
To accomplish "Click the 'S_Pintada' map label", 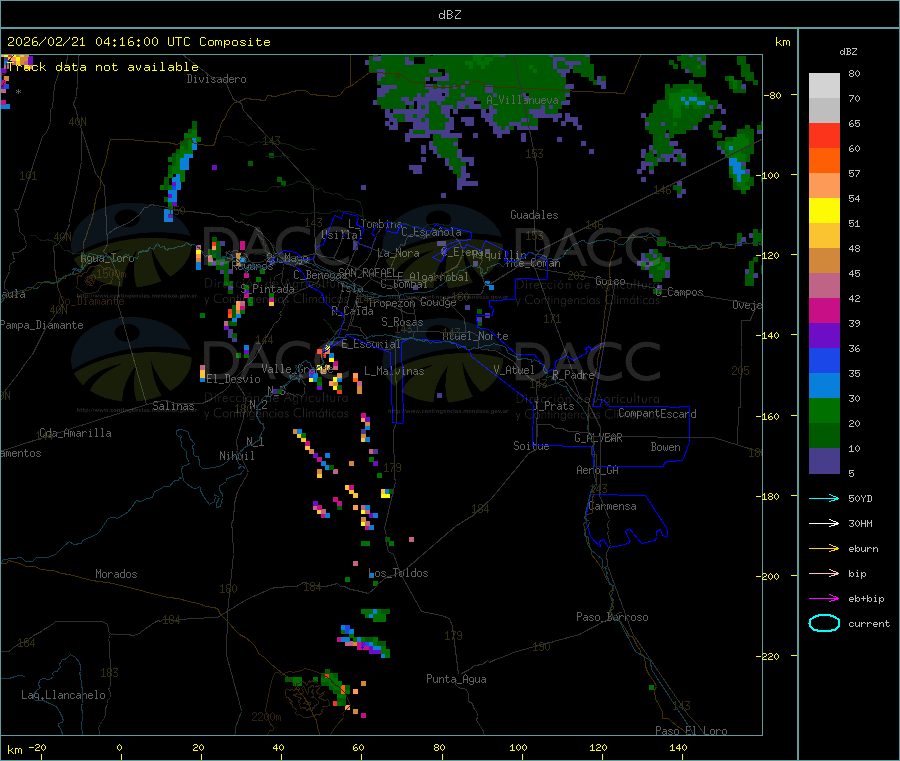I will click(x=267, y=289).
